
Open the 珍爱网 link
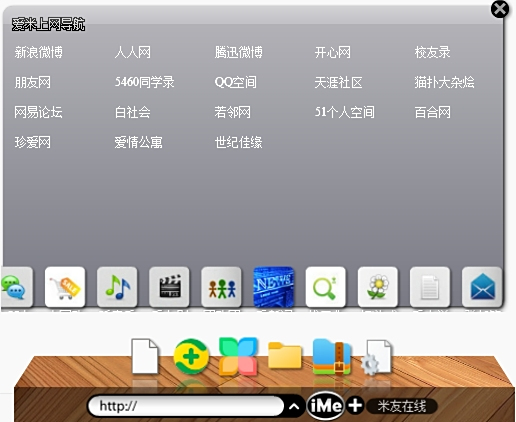tap(33, 143)
